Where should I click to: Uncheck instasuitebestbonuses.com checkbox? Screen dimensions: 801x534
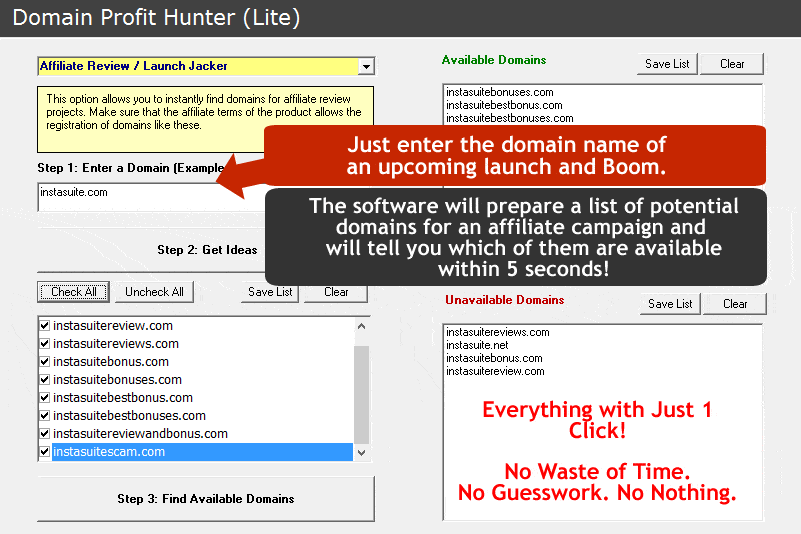point(45,415)
